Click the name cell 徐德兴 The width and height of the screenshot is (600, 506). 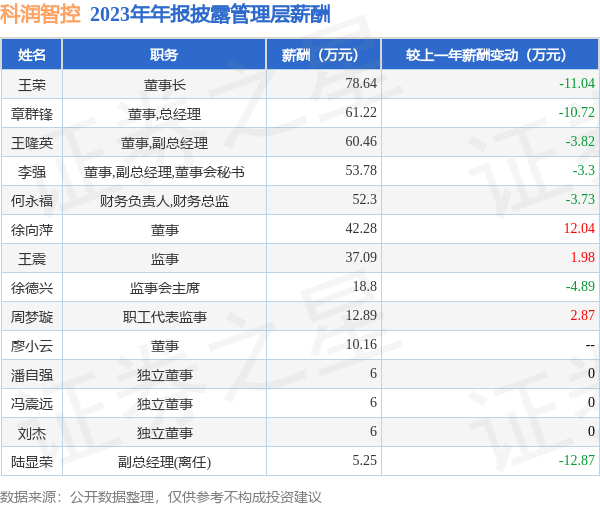(x=32, y=288)
